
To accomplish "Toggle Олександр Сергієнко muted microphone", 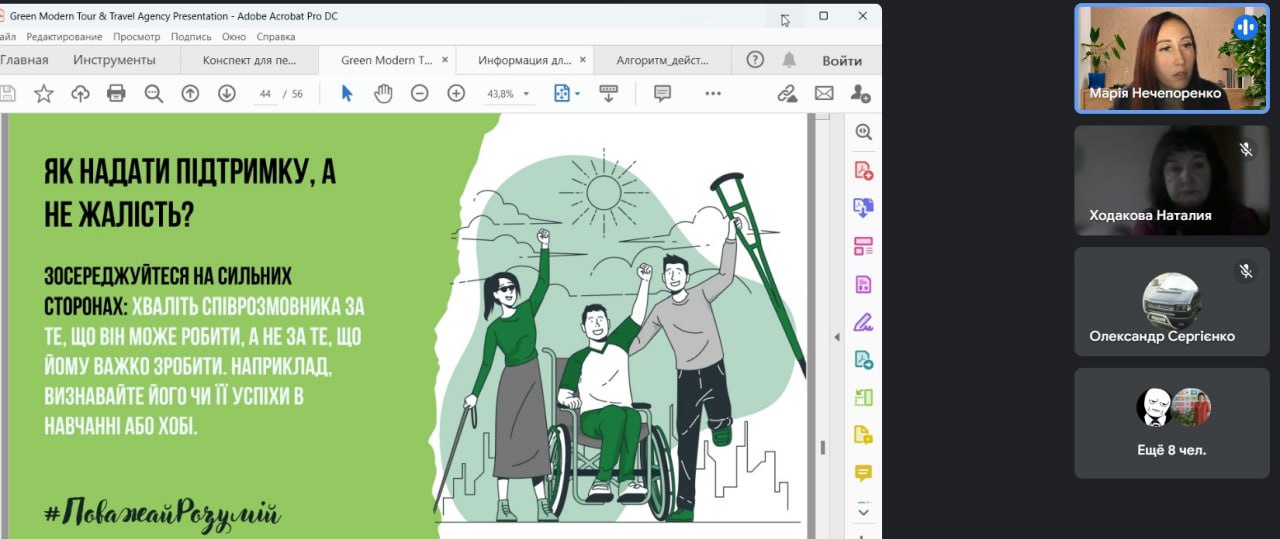I will pyautogui.click(x=1246, y=271).
